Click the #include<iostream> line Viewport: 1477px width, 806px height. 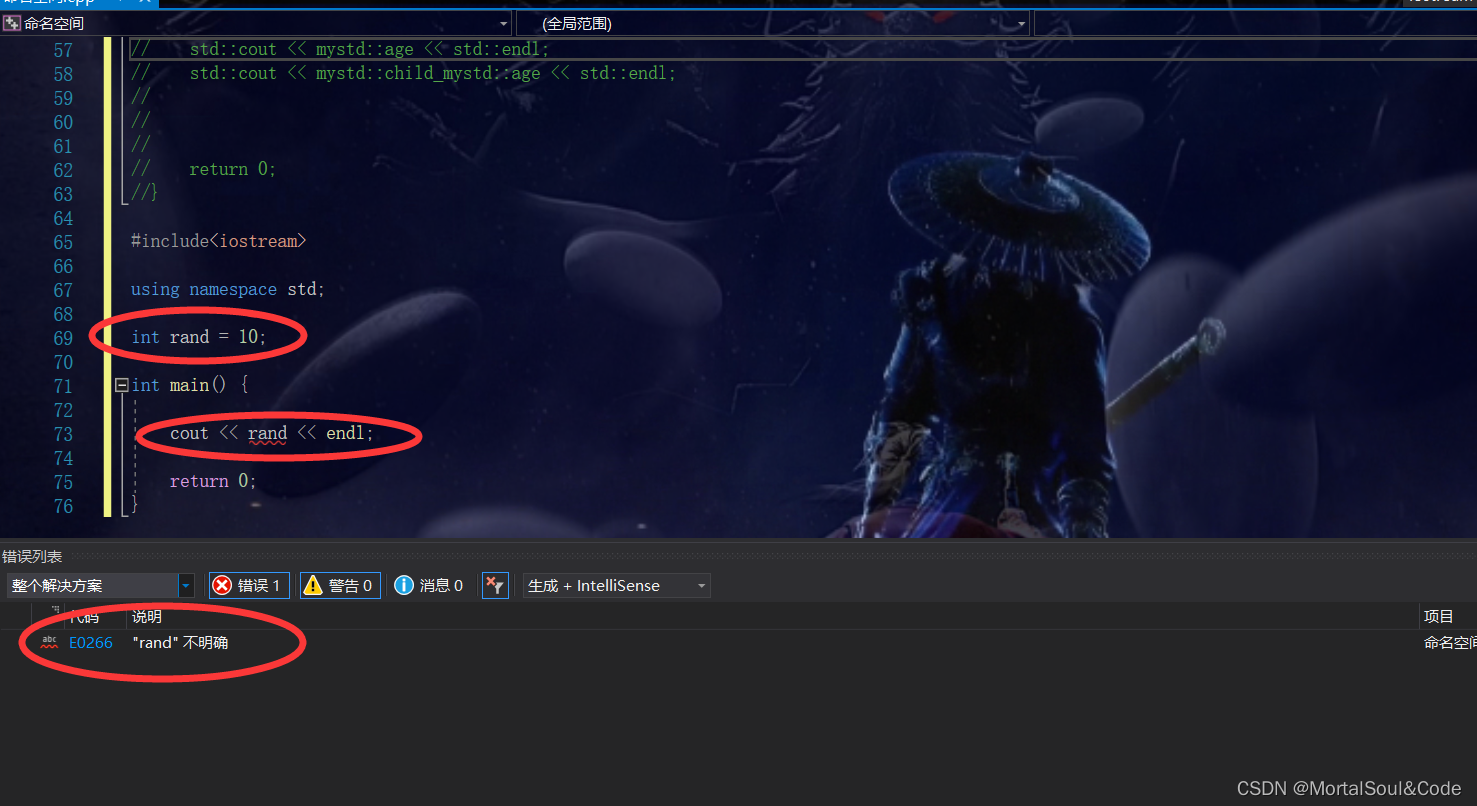(219, 241)
